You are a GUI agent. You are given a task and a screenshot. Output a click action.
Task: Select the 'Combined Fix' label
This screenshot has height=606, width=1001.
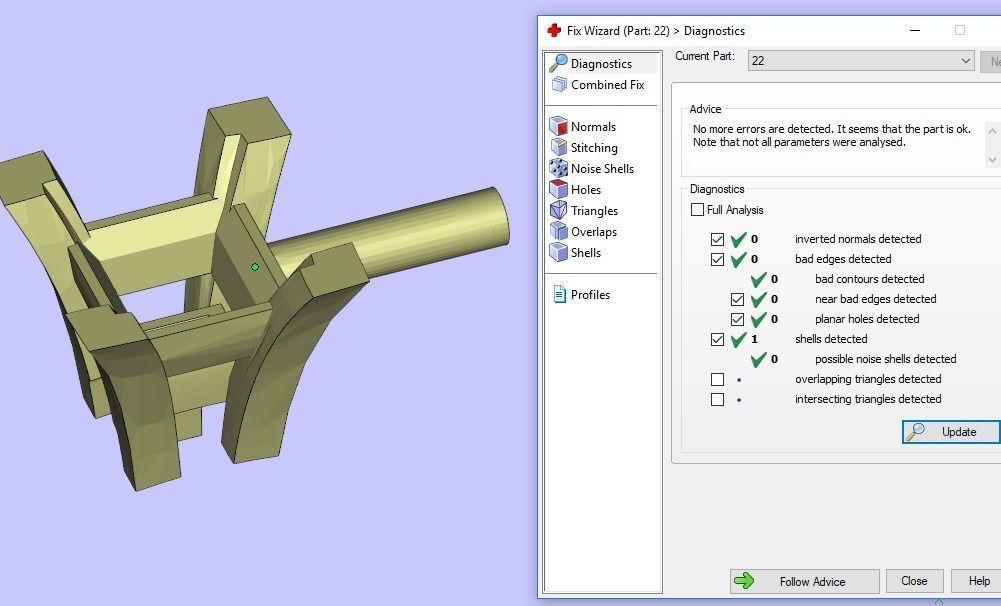coord(608,84)
